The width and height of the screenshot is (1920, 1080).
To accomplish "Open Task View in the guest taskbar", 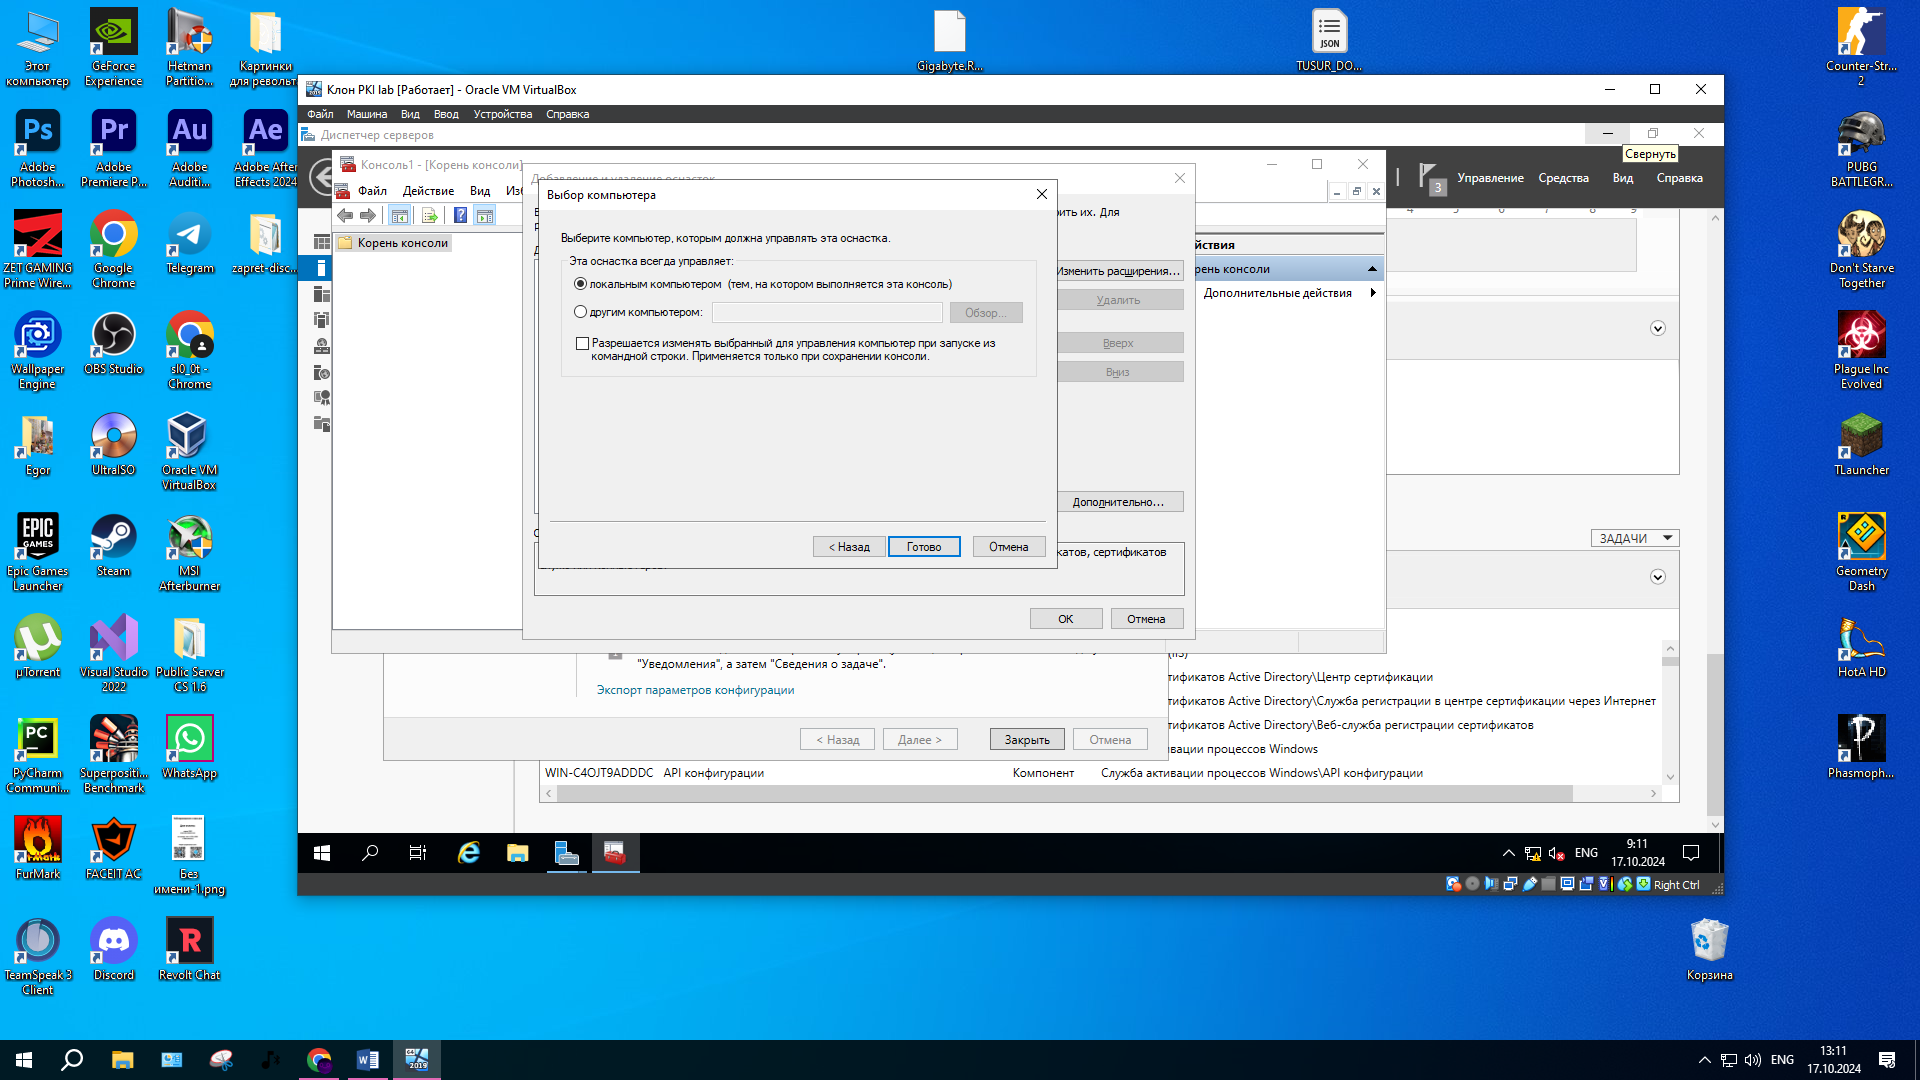I will (418, 853).
